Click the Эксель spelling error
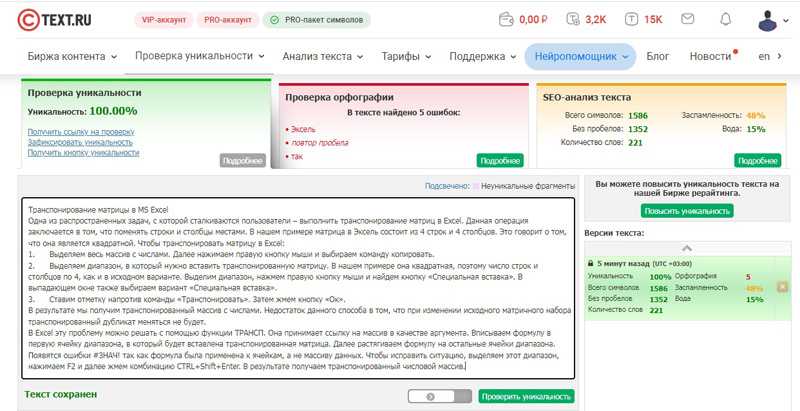The width and height of the screenshot is (800, 411). click(x=303, y=130)
